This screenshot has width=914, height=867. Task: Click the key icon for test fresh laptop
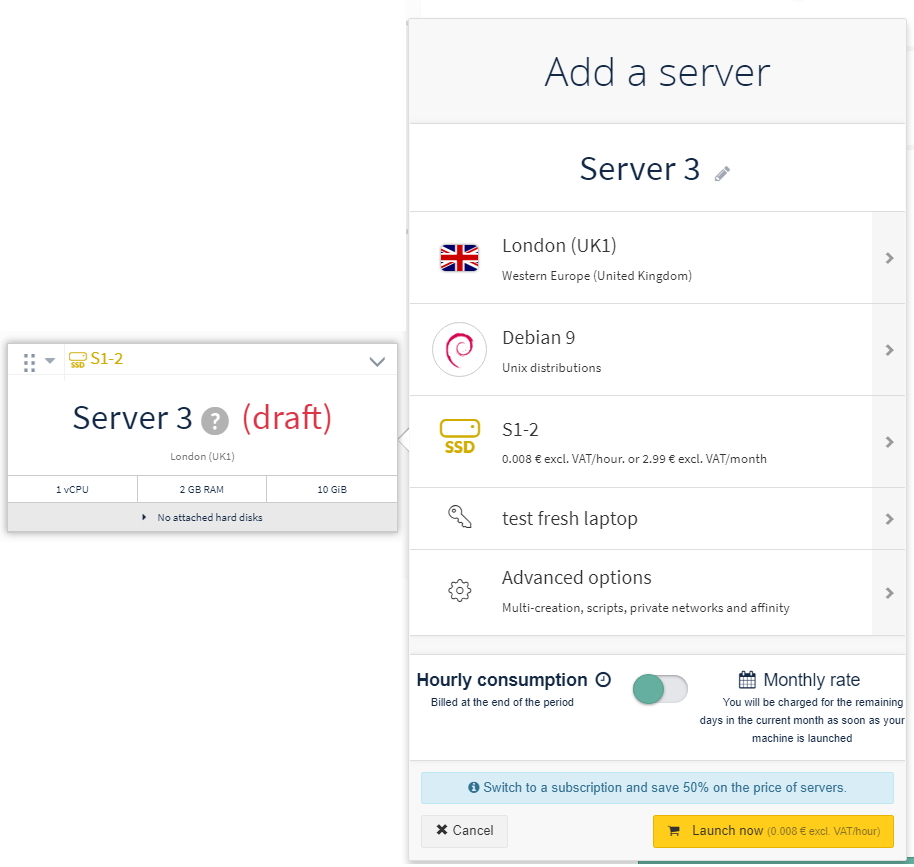(459, 518)
